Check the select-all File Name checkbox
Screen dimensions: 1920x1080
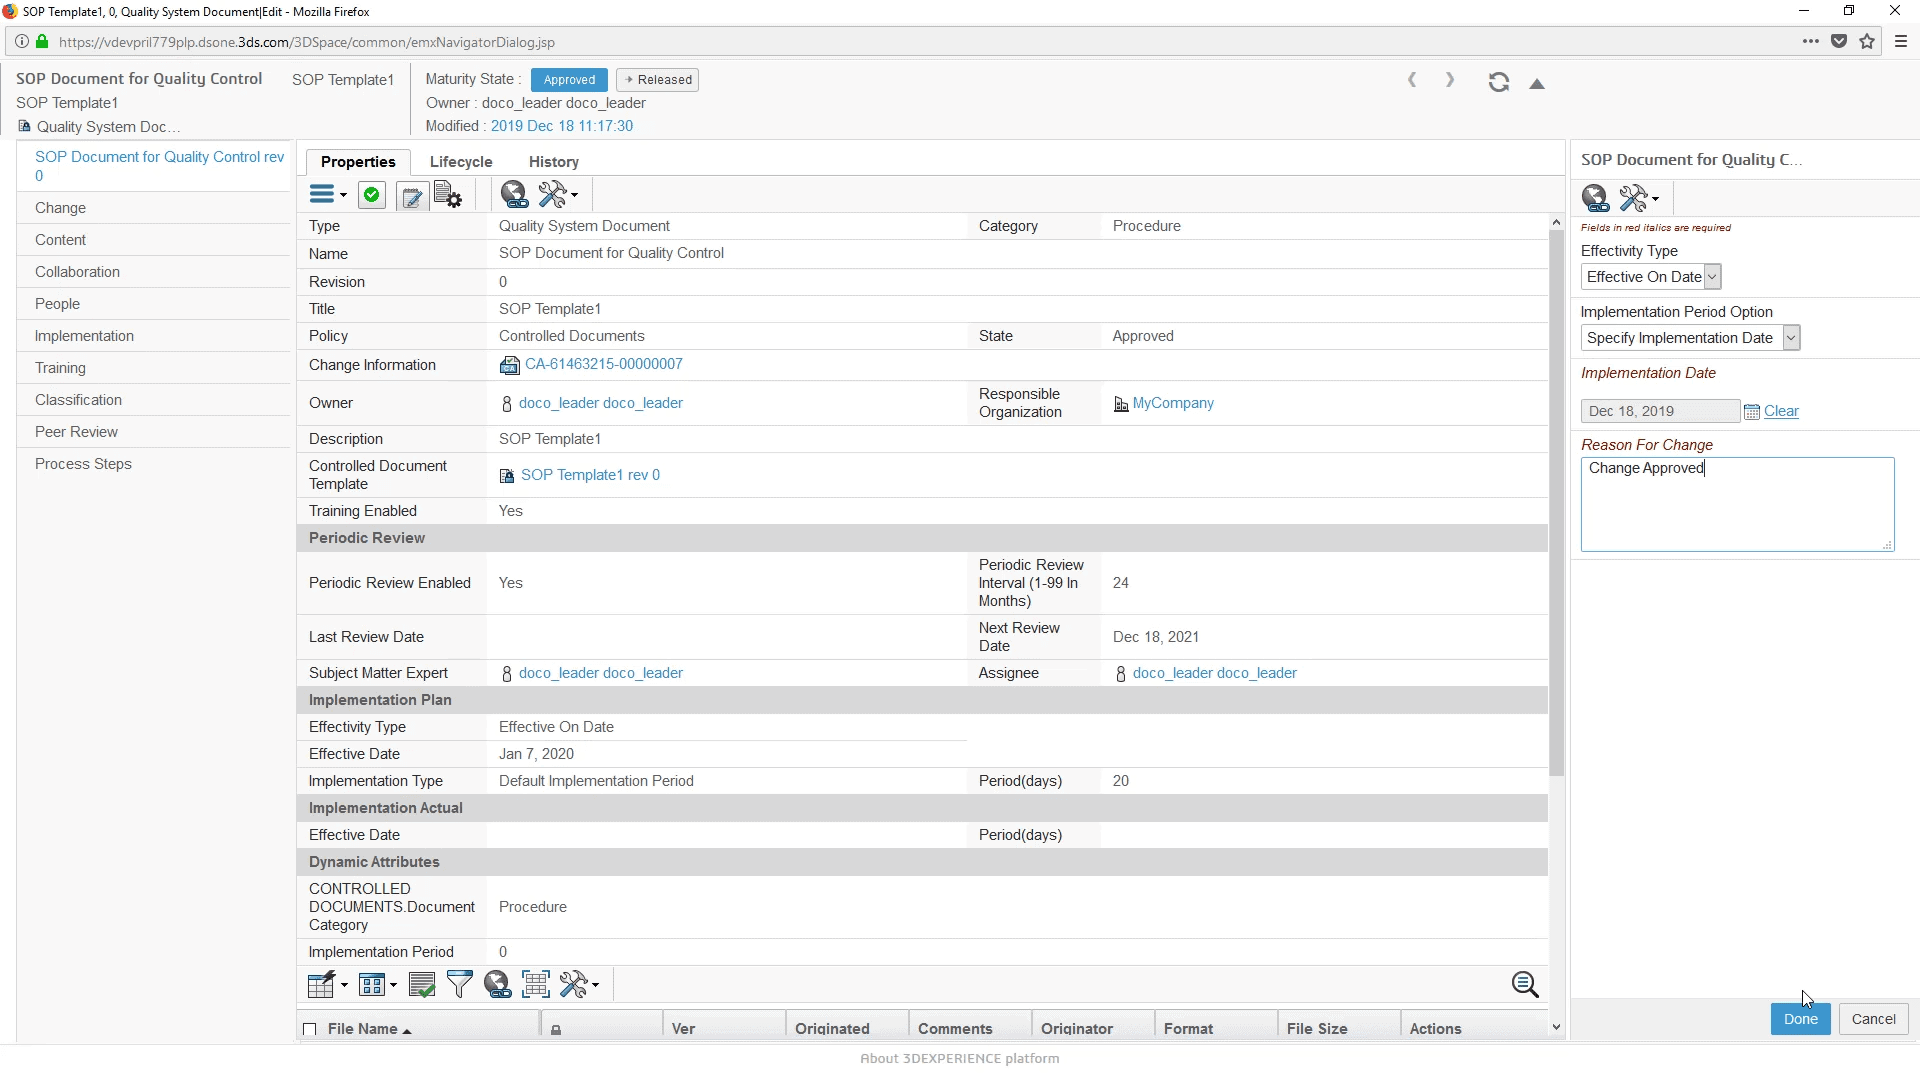310,1029
